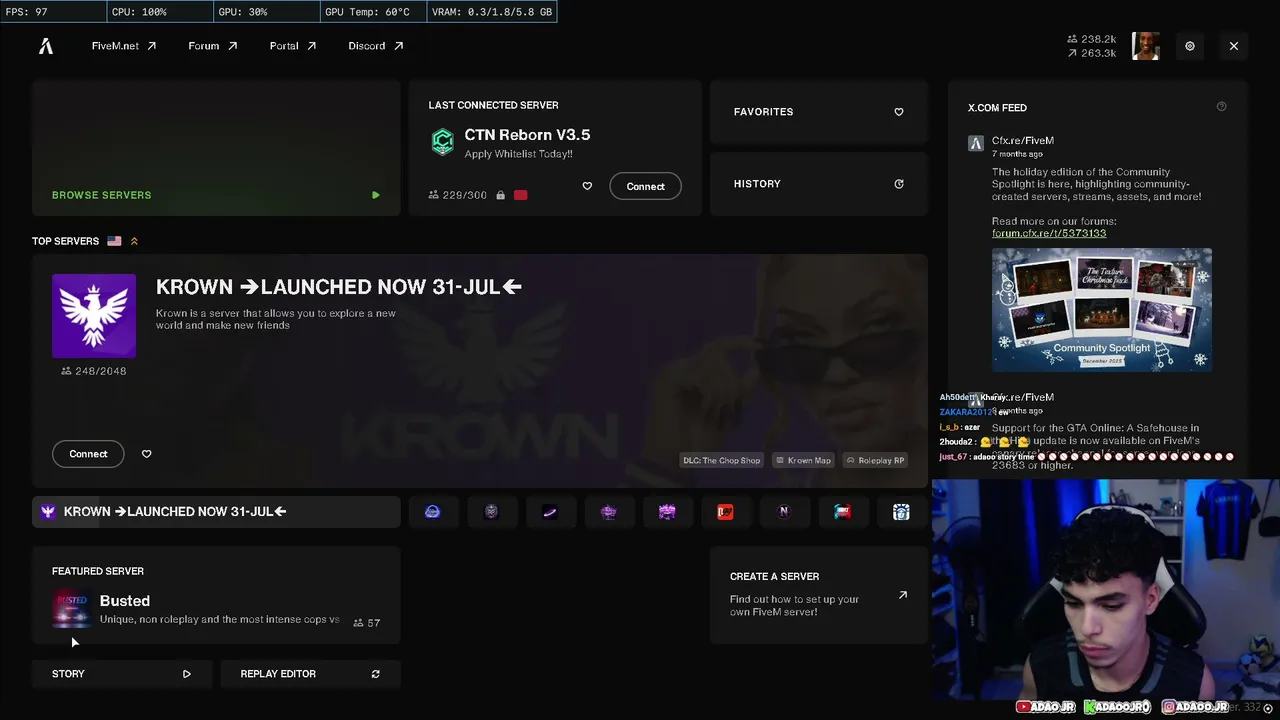Click the Roleplay RP tag

(876, 460)
